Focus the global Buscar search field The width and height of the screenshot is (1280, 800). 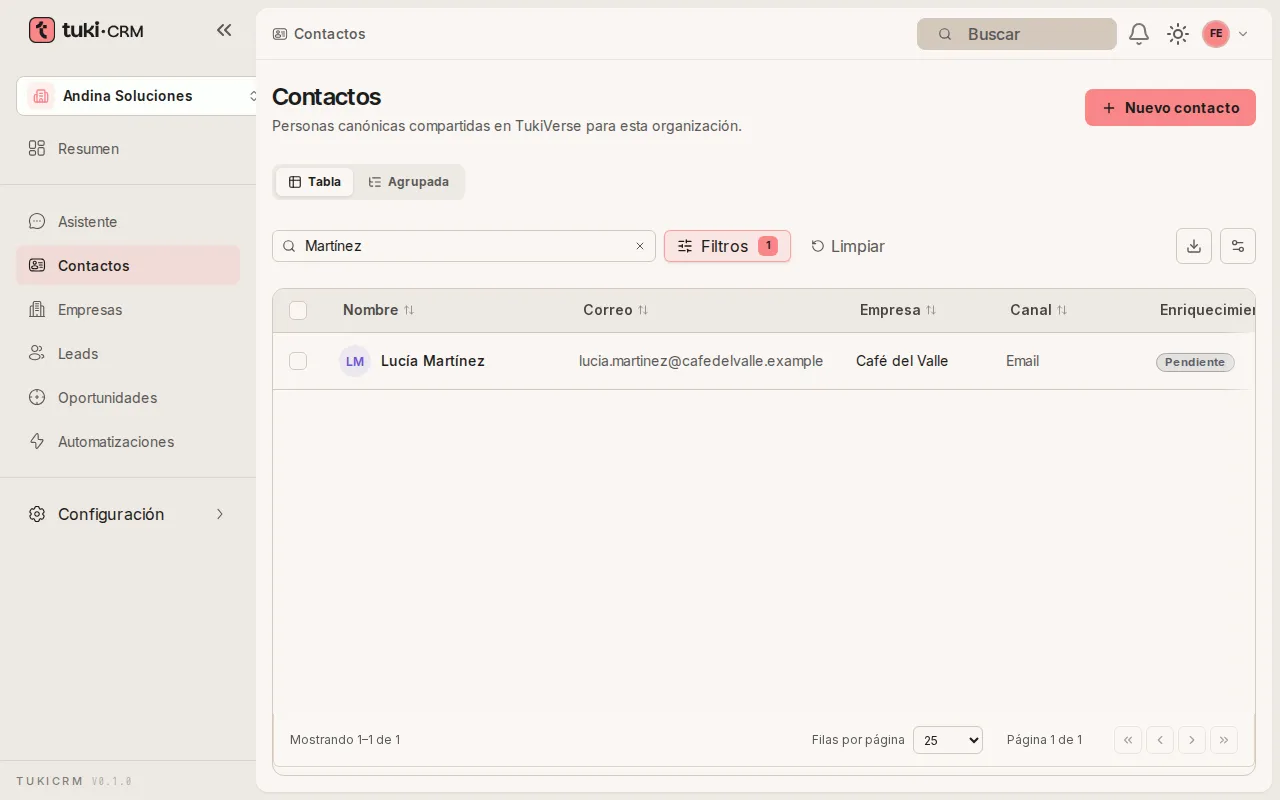(x=1016, y=34)
